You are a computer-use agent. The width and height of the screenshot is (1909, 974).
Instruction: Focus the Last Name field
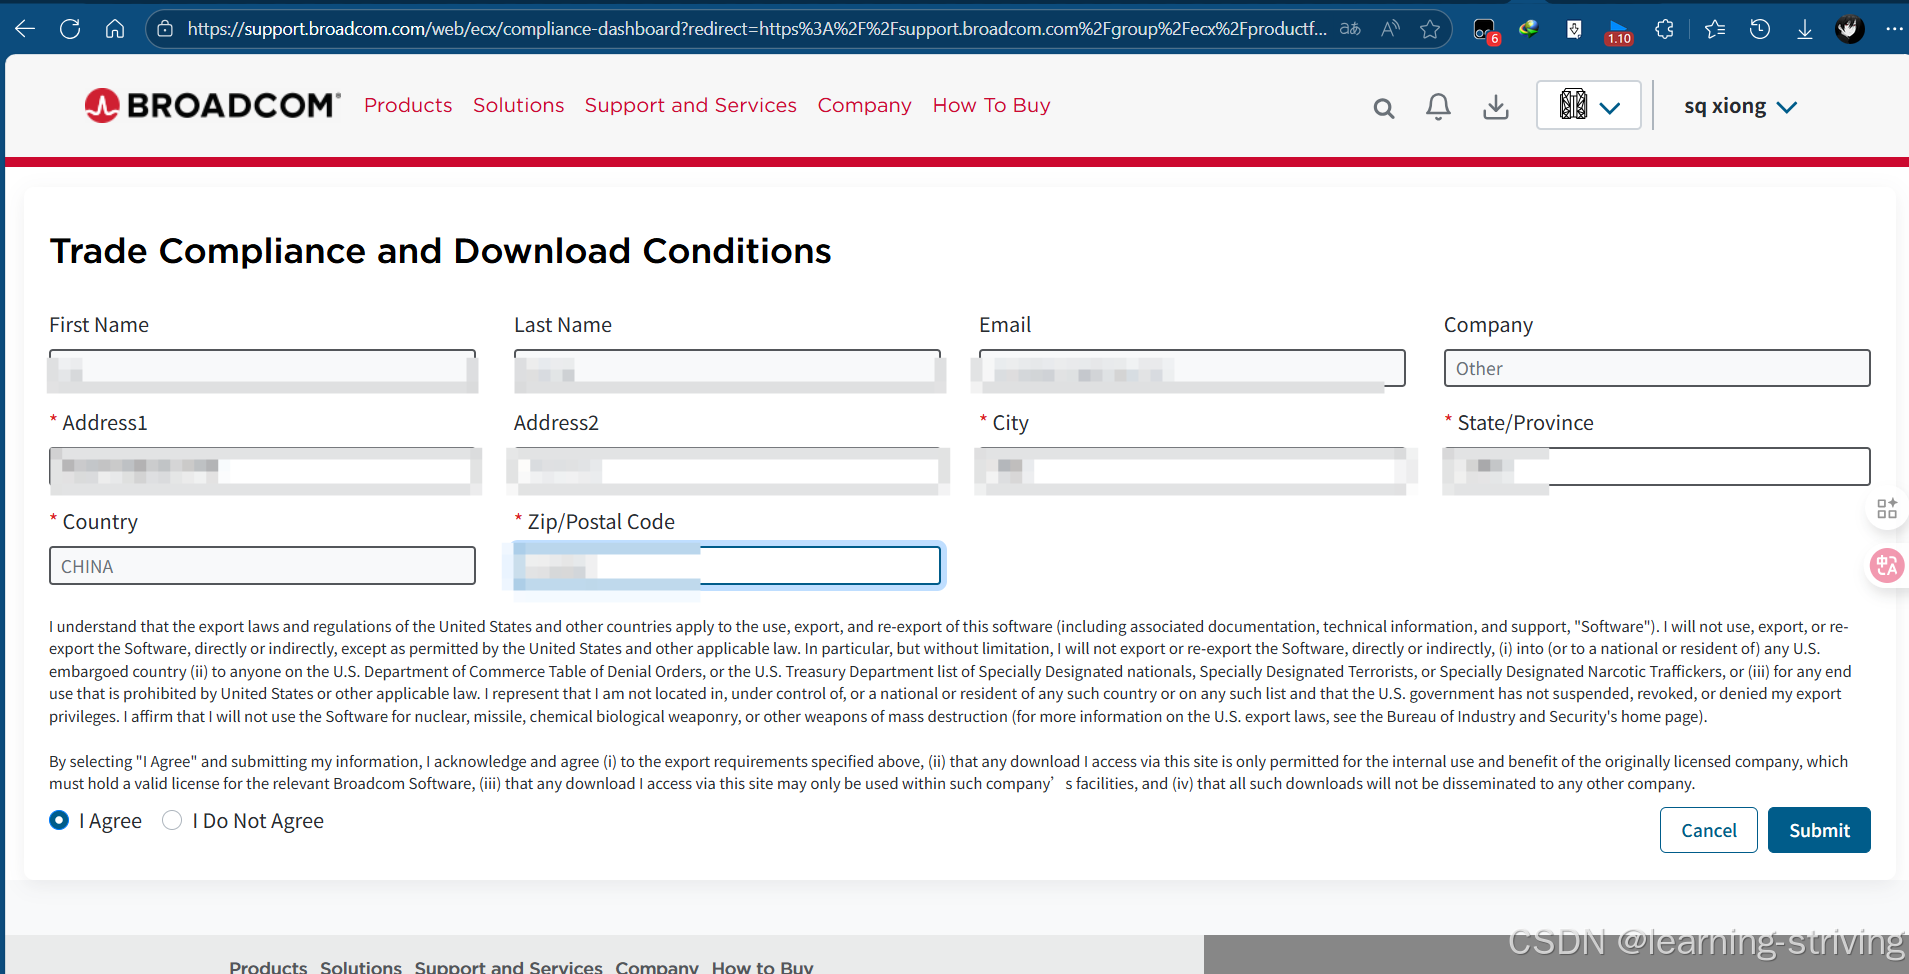[x=727, y=368]
